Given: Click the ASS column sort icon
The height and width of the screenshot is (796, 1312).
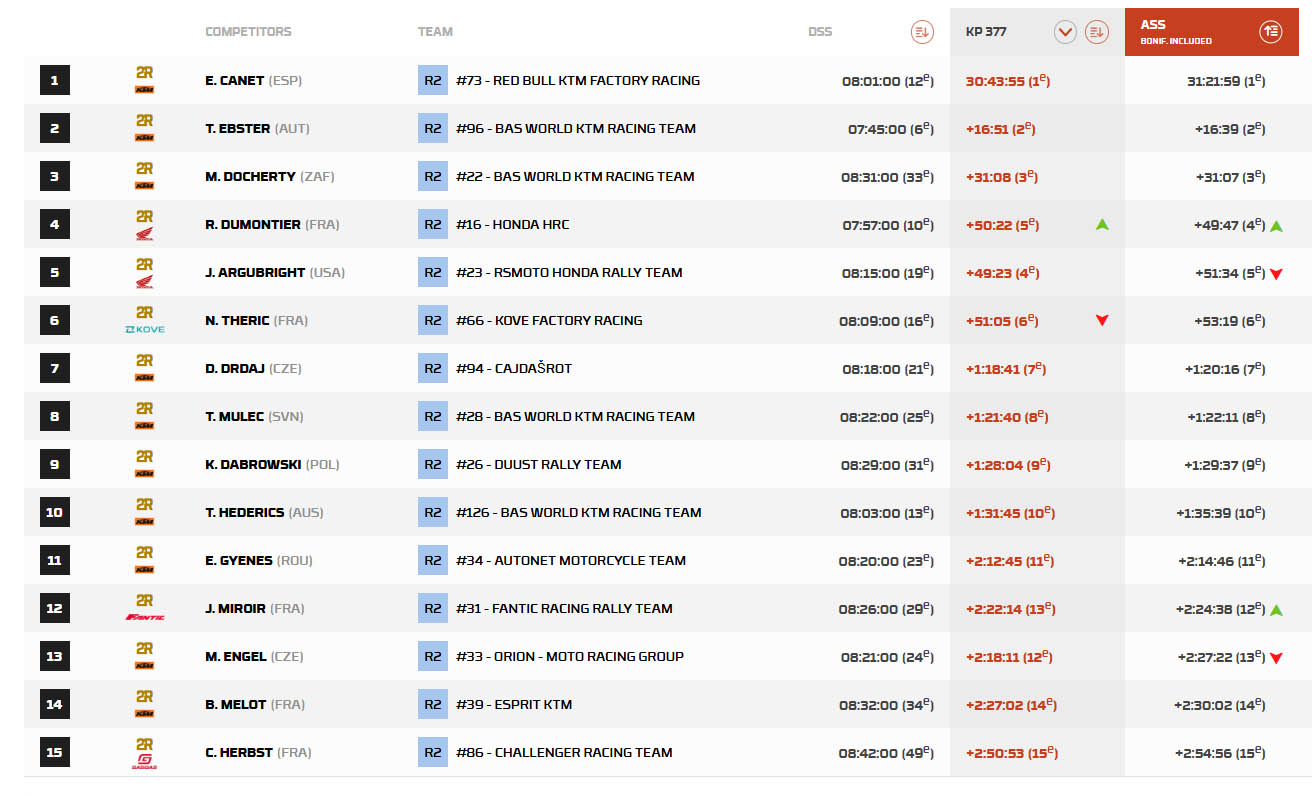Looking at the screenshot, I should coord(1270,32).
